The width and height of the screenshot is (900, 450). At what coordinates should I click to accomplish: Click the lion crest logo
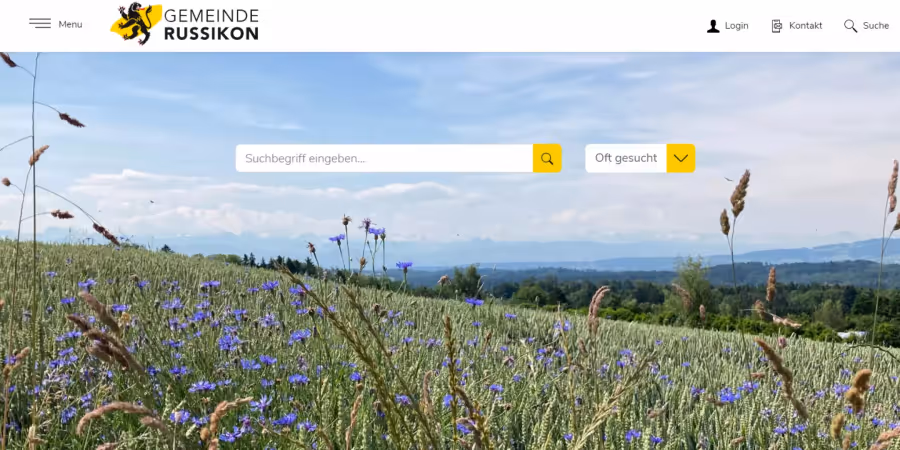135,24
